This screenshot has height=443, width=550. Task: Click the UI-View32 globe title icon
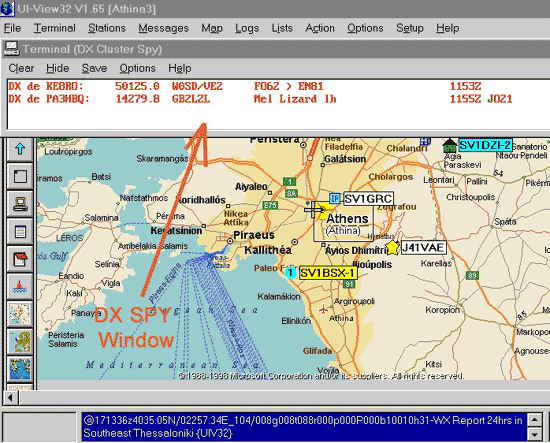point(7,8)
